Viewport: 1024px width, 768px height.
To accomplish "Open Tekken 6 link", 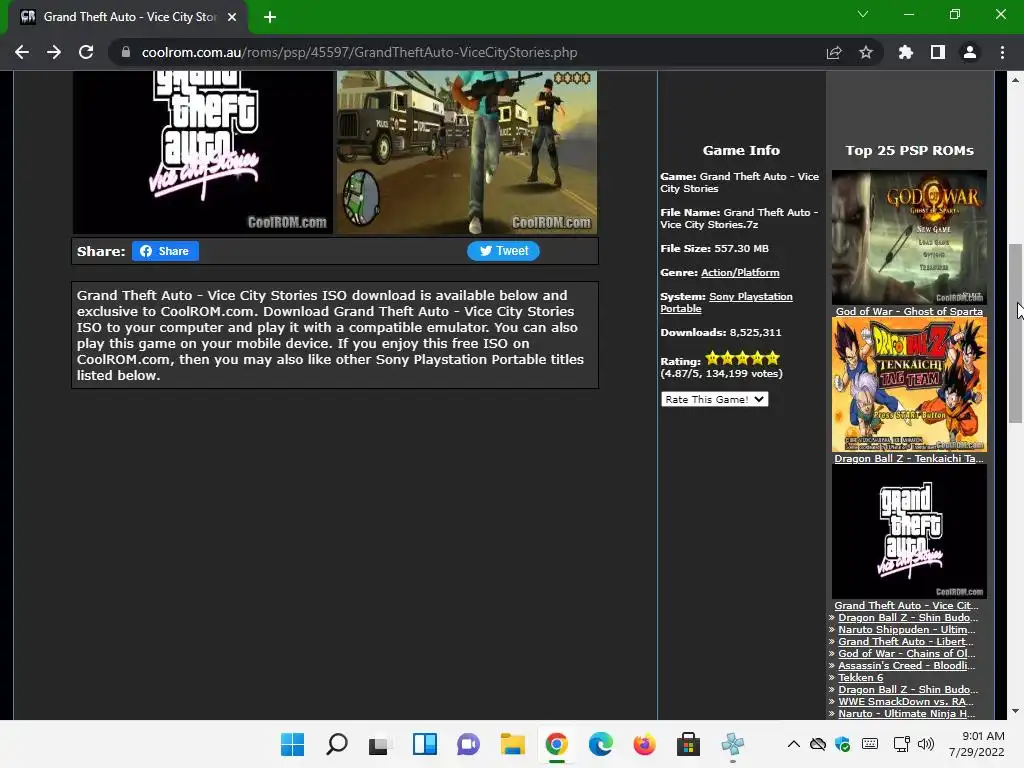I will [x=861, y=677].
